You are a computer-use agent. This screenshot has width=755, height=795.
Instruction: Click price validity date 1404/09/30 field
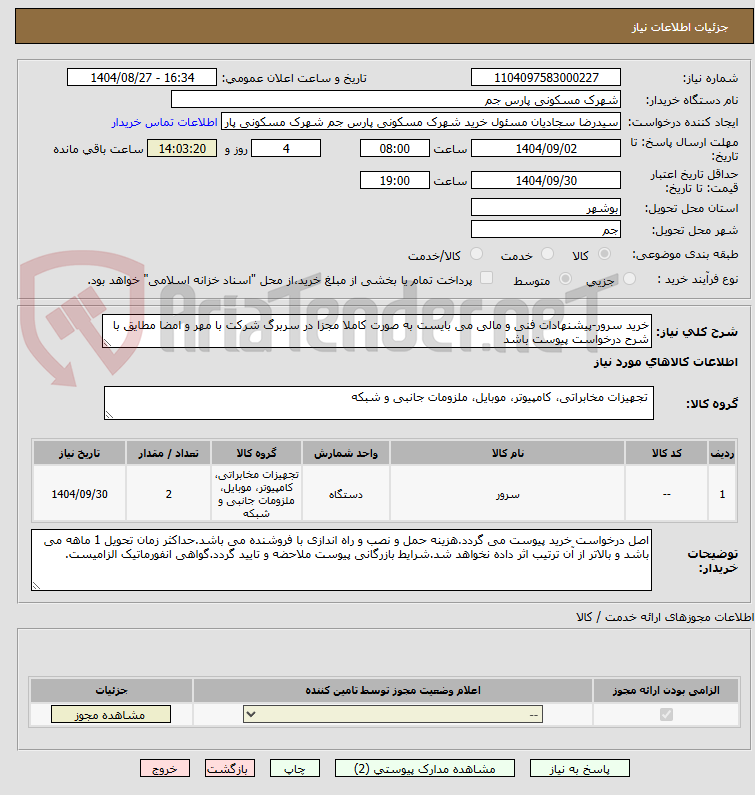pyautogui.click(x=546, y=180)
